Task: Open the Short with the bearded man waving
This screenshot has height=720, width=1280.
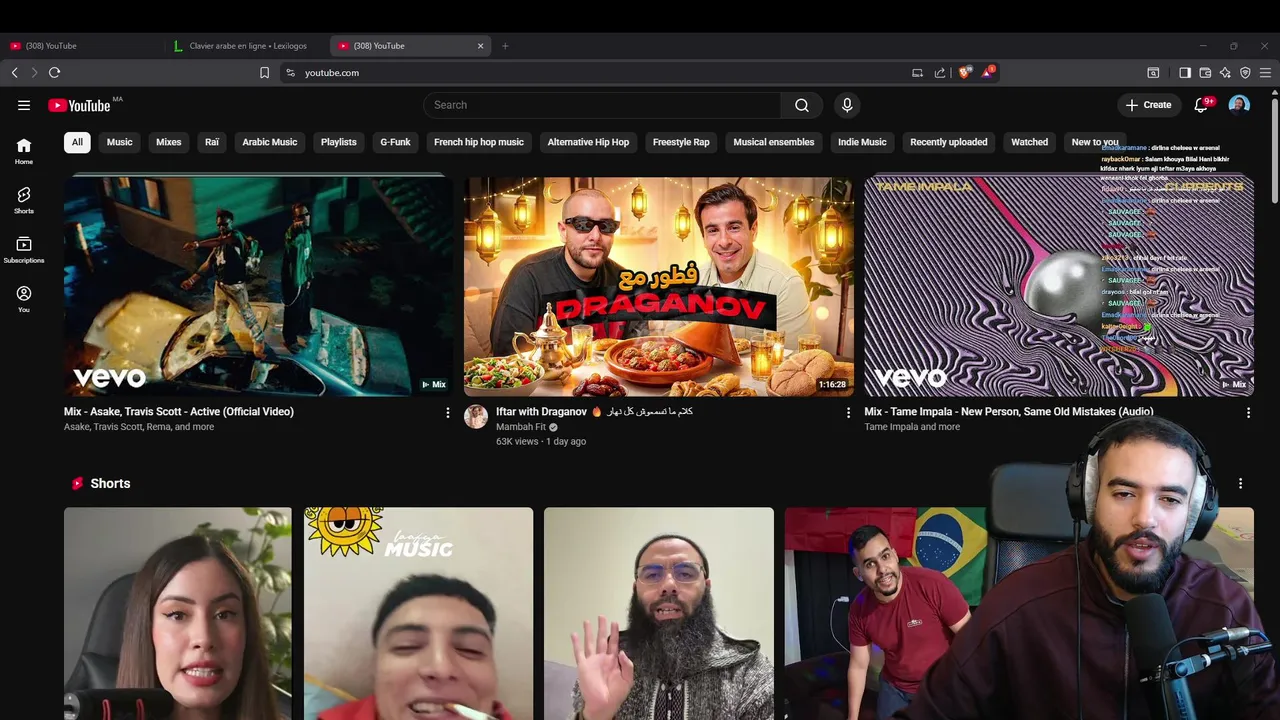Action: click(659, 613)
